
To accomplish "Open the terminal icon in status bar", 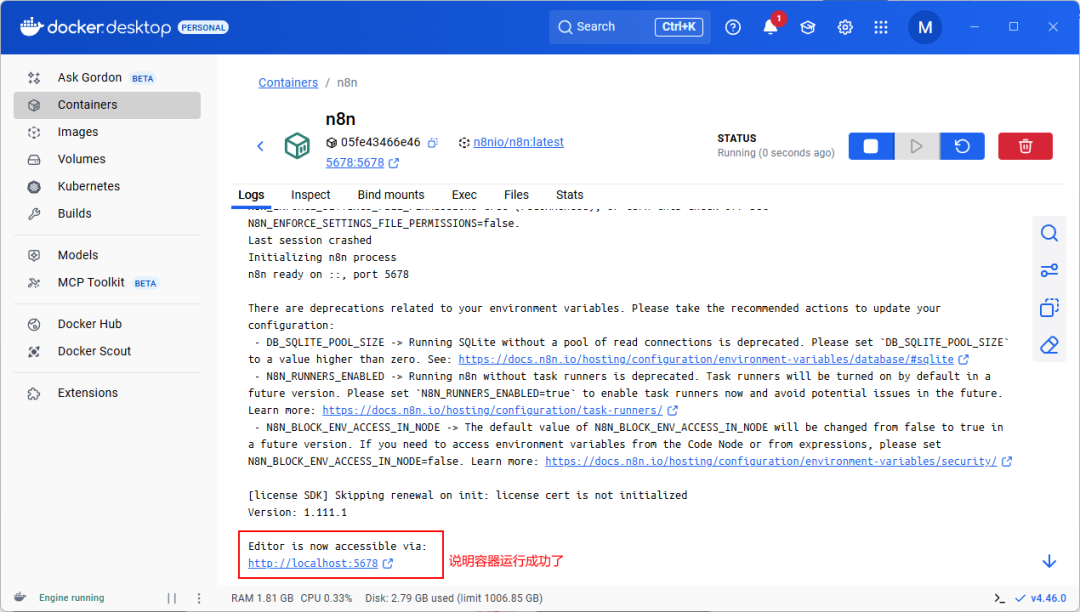I will point(999,598).
